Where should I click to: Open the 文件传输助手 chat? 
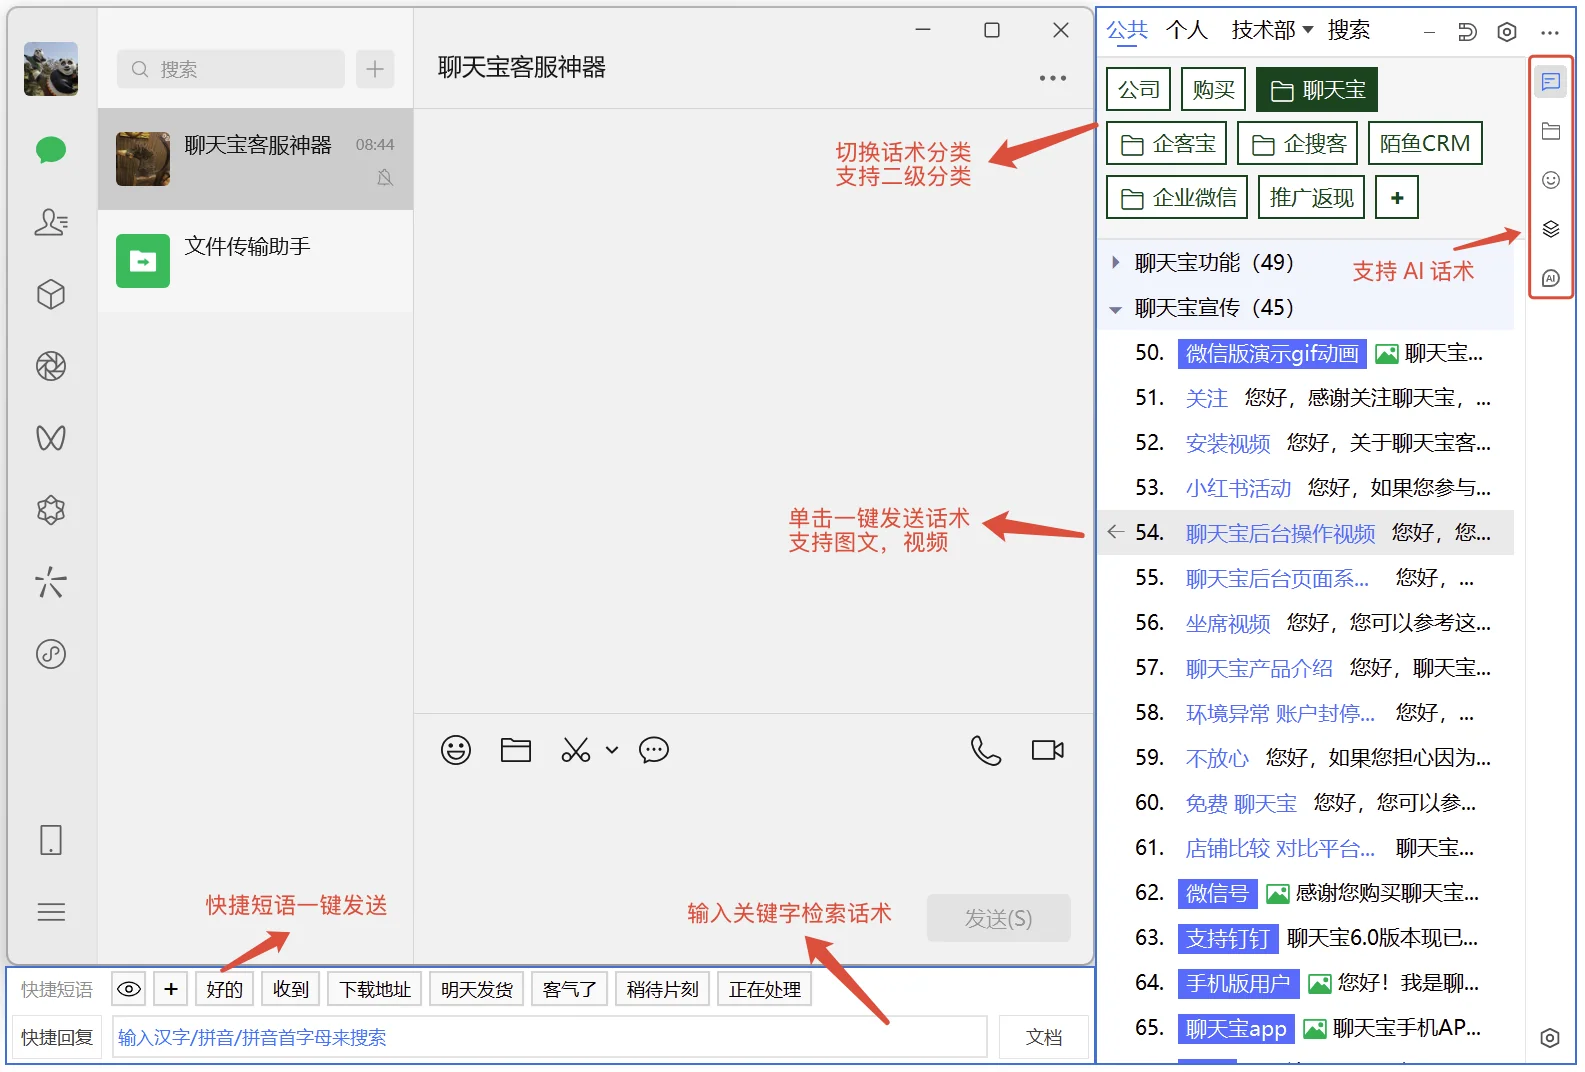pos(256,261)
